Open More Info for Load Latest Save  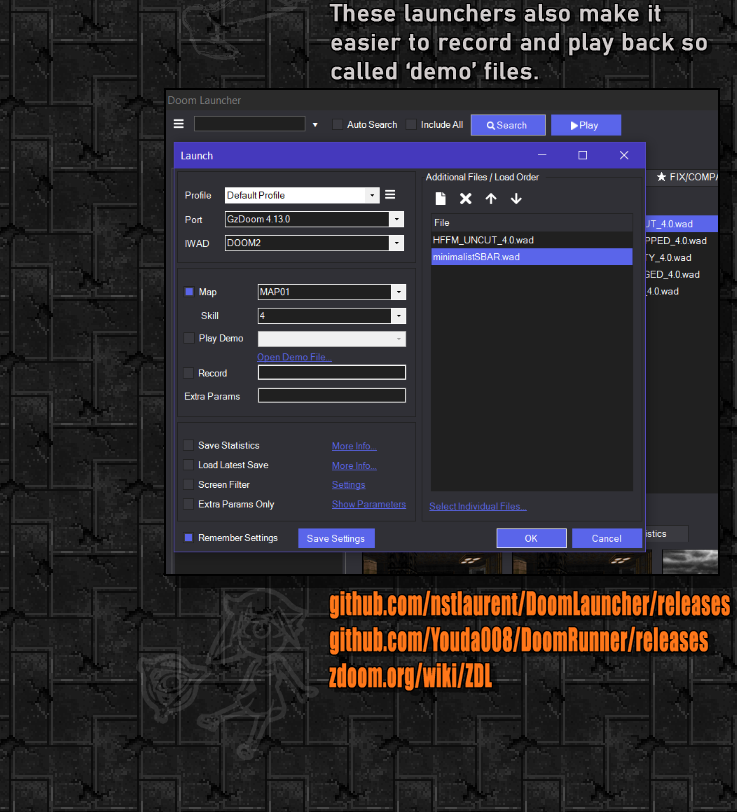[354, 466]
